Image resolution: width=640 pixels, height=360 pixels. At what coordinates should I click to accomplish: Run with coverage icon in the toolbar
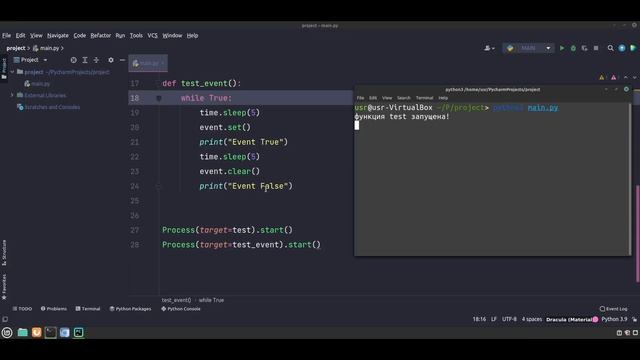click(x=584, y=48)
